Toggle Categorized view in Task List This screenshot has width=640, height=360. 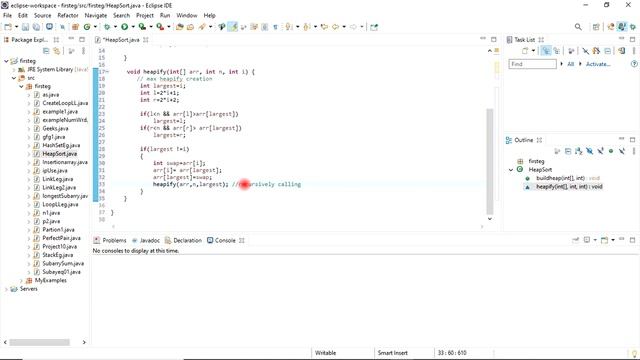546,51
